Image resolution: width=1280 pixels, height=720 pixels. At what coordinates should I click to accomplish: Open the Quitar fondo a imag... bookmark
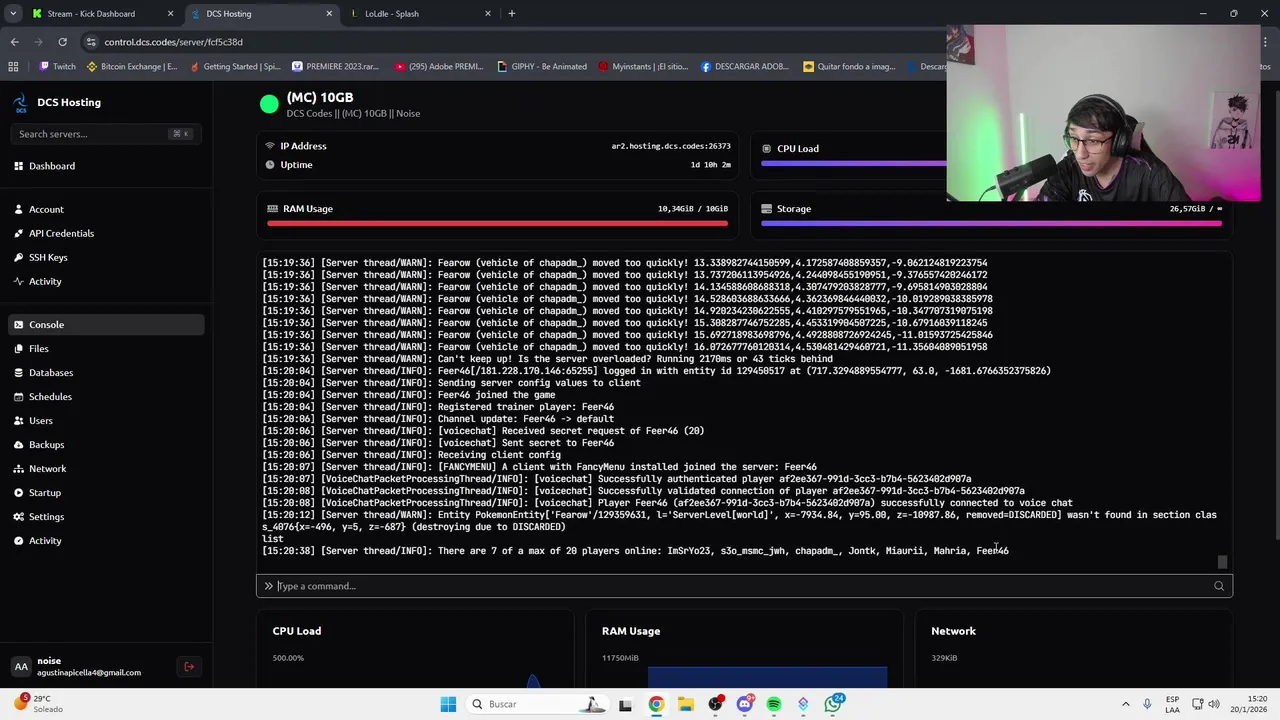pyautogui.click(x=849, y=67)
